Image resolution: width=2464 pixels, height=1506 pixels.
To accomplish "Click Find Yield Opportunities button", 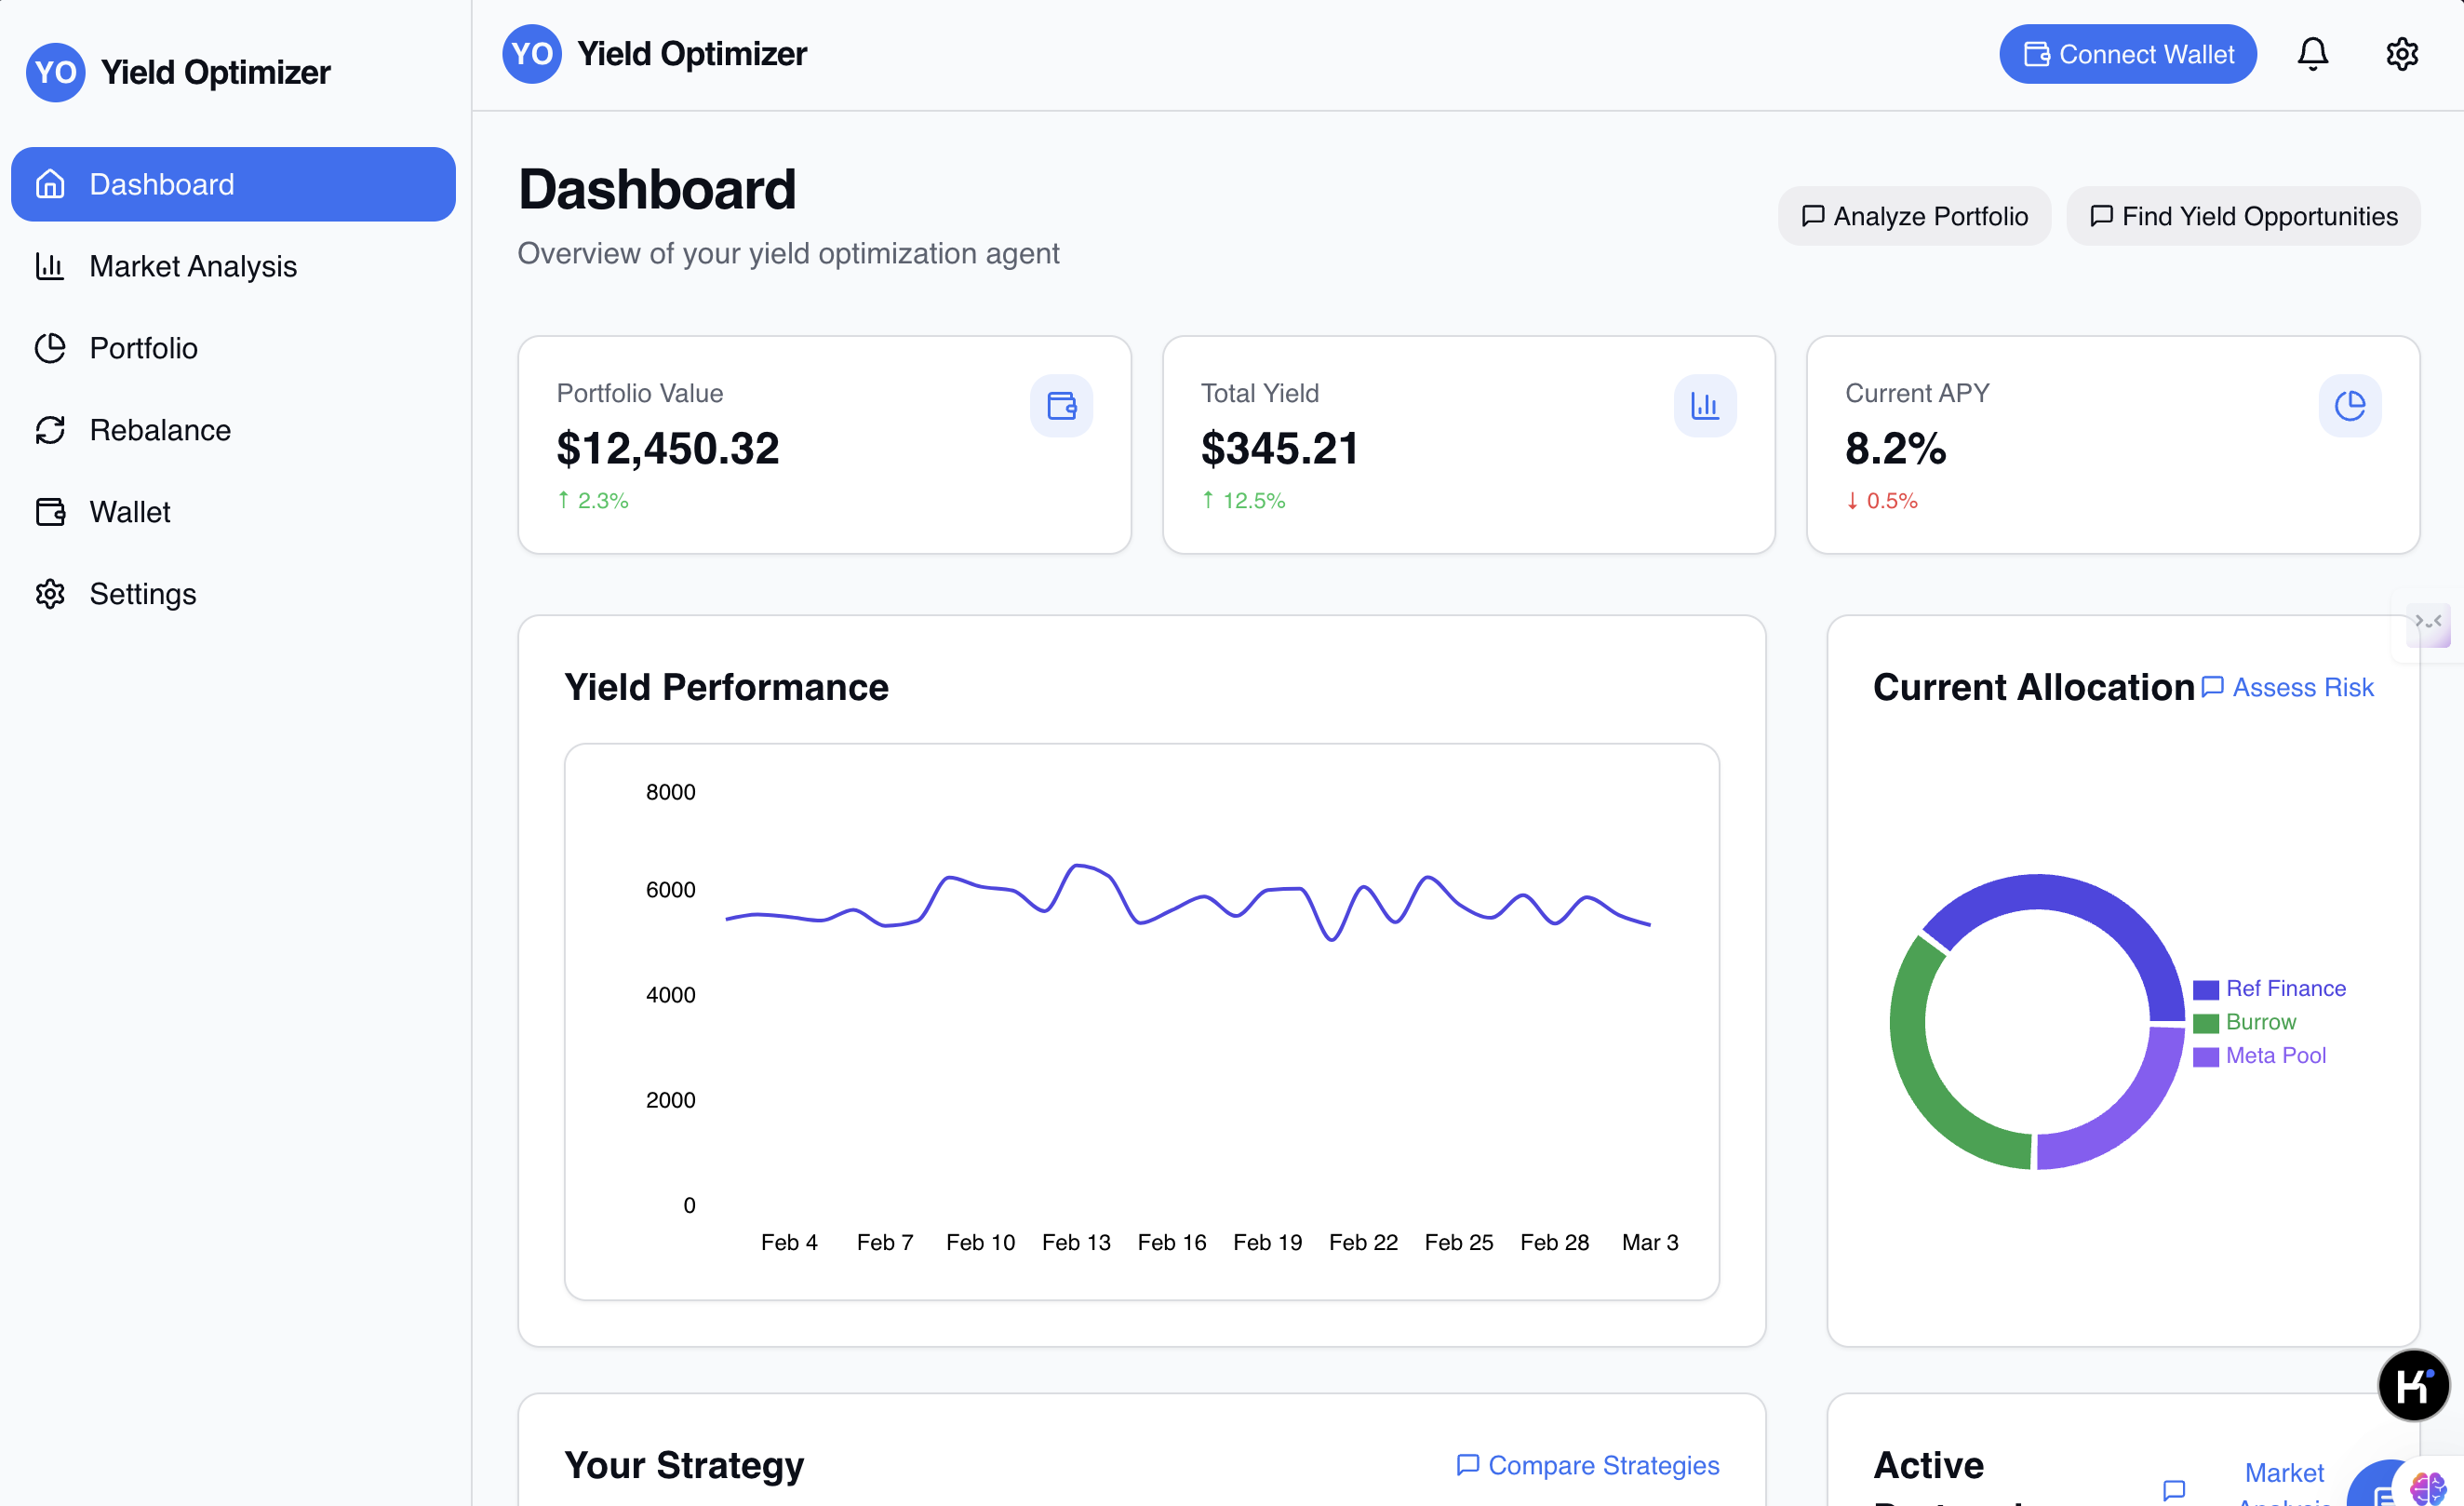I will [2243, 216].
